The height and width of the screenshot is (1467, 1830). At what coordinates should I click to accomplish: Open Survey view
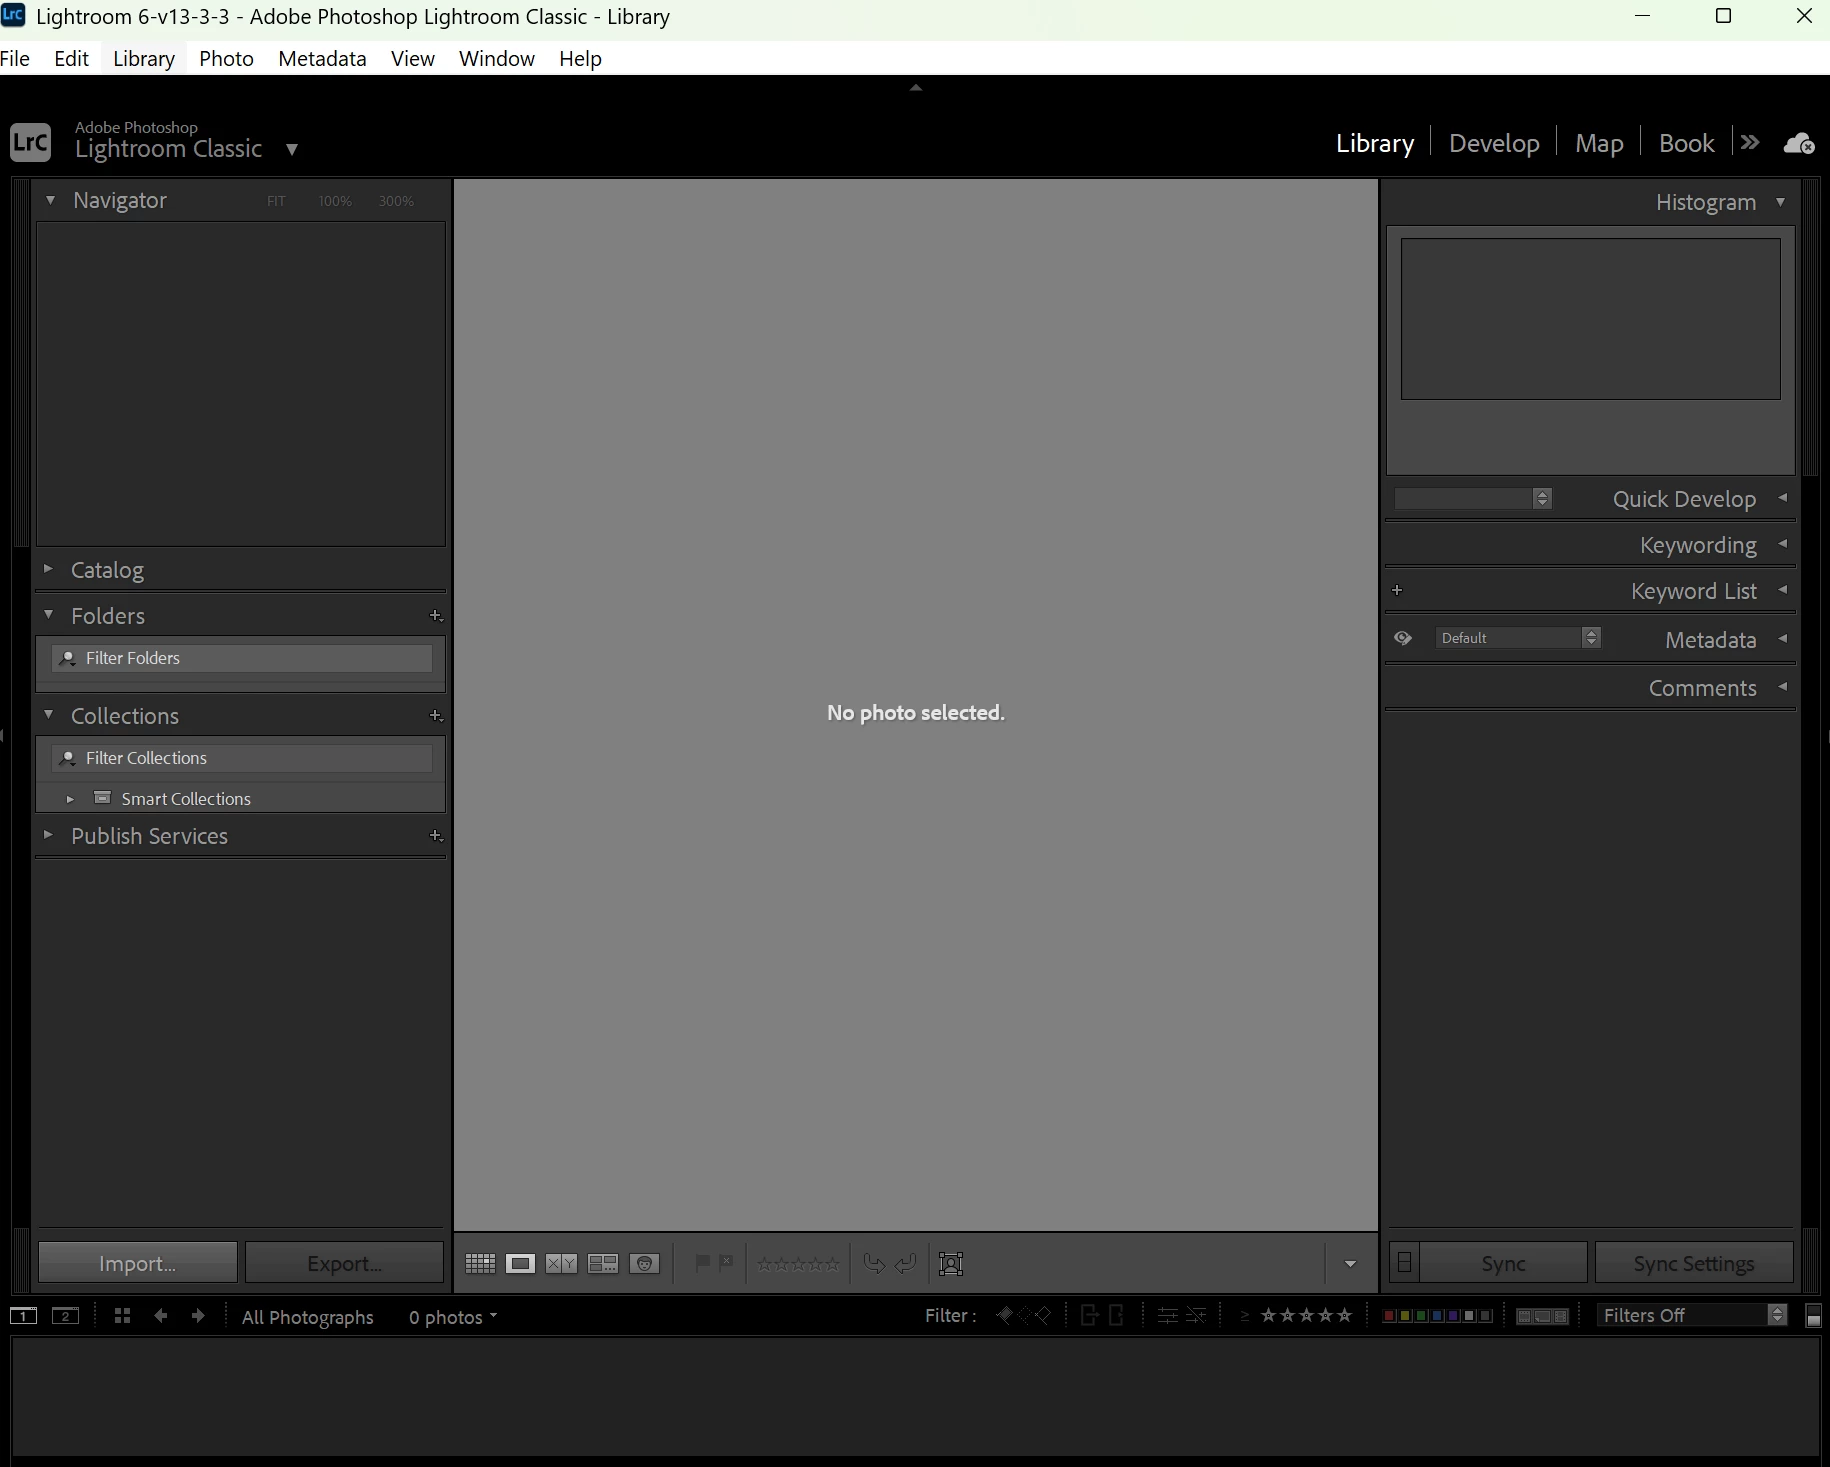[x=603, y=1264]
